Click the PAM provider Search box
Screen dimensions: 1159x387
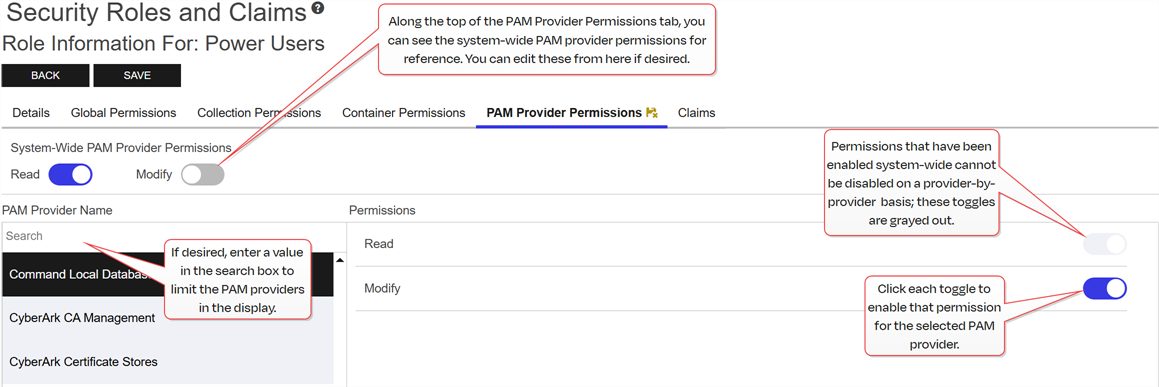(x=168, y=236)
